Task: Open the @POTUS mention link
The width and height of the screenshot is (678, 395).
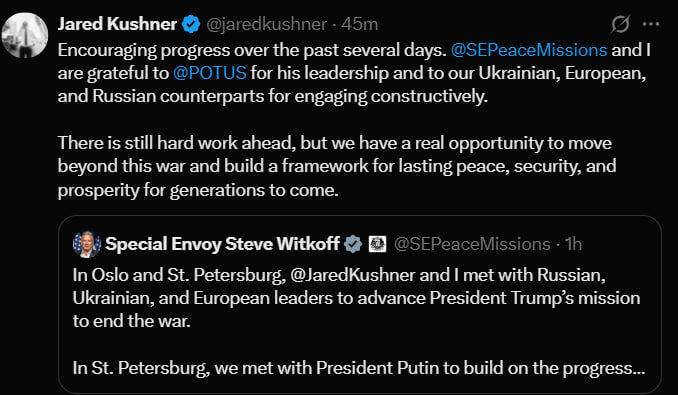Action: (x=210, y=73)
